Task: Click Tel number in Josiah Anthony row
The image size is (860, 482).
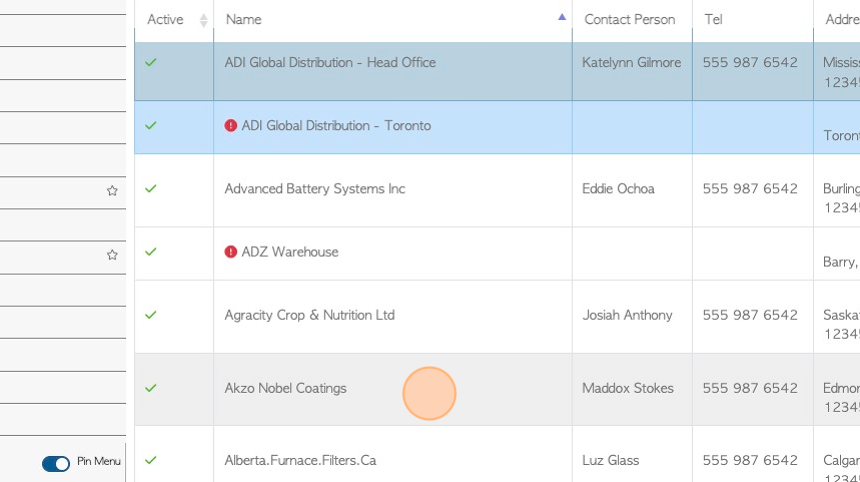Action: (750, 315)
